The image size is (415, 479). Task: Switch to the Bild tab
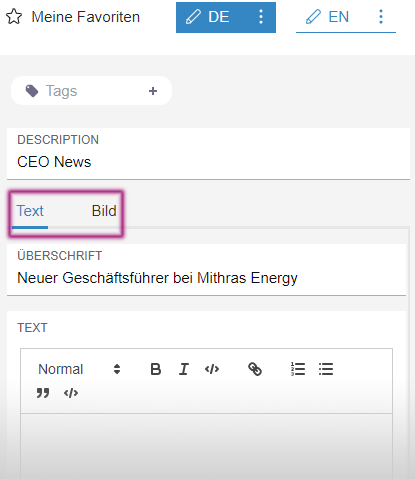click(104, 211)
